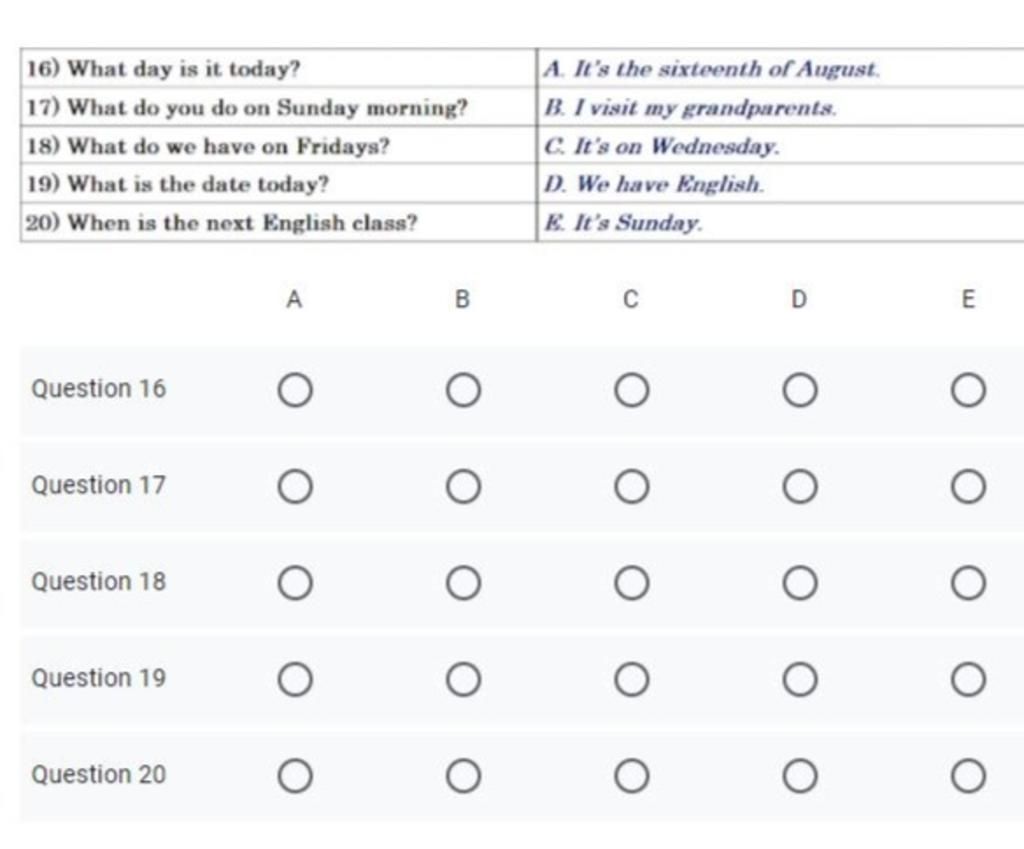Choose option E for Question 20
1024x849 pixels.
click(x=967, y=776)
